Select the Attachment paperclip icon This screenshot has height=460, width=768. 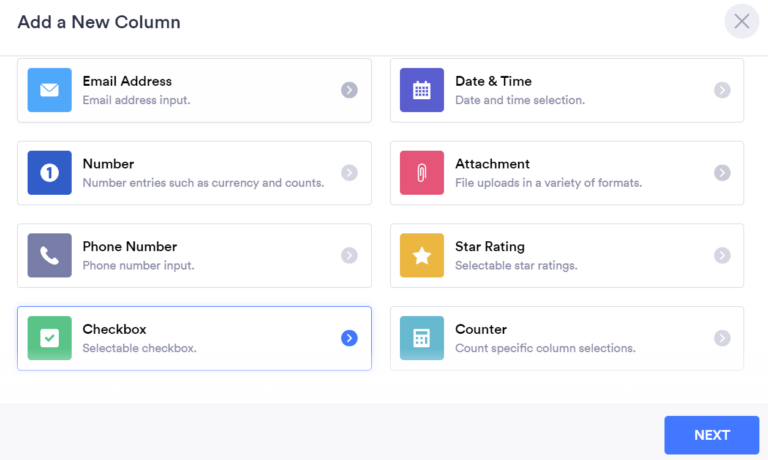(x=422, y=173)
